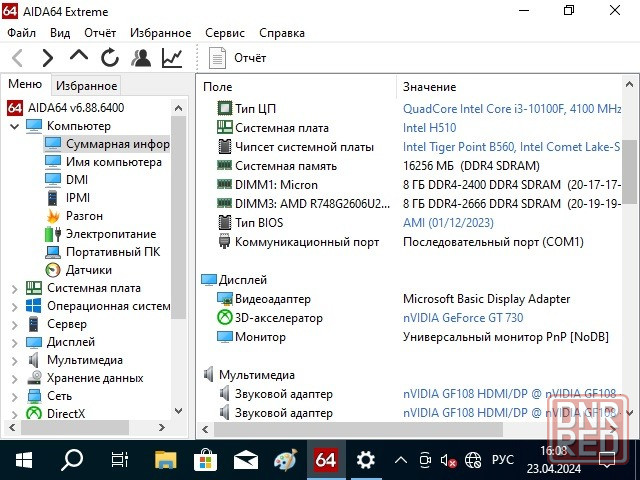Expand the Сервер tree node
Viewport: 640px width, 480px height.
(x=14, y=325)
